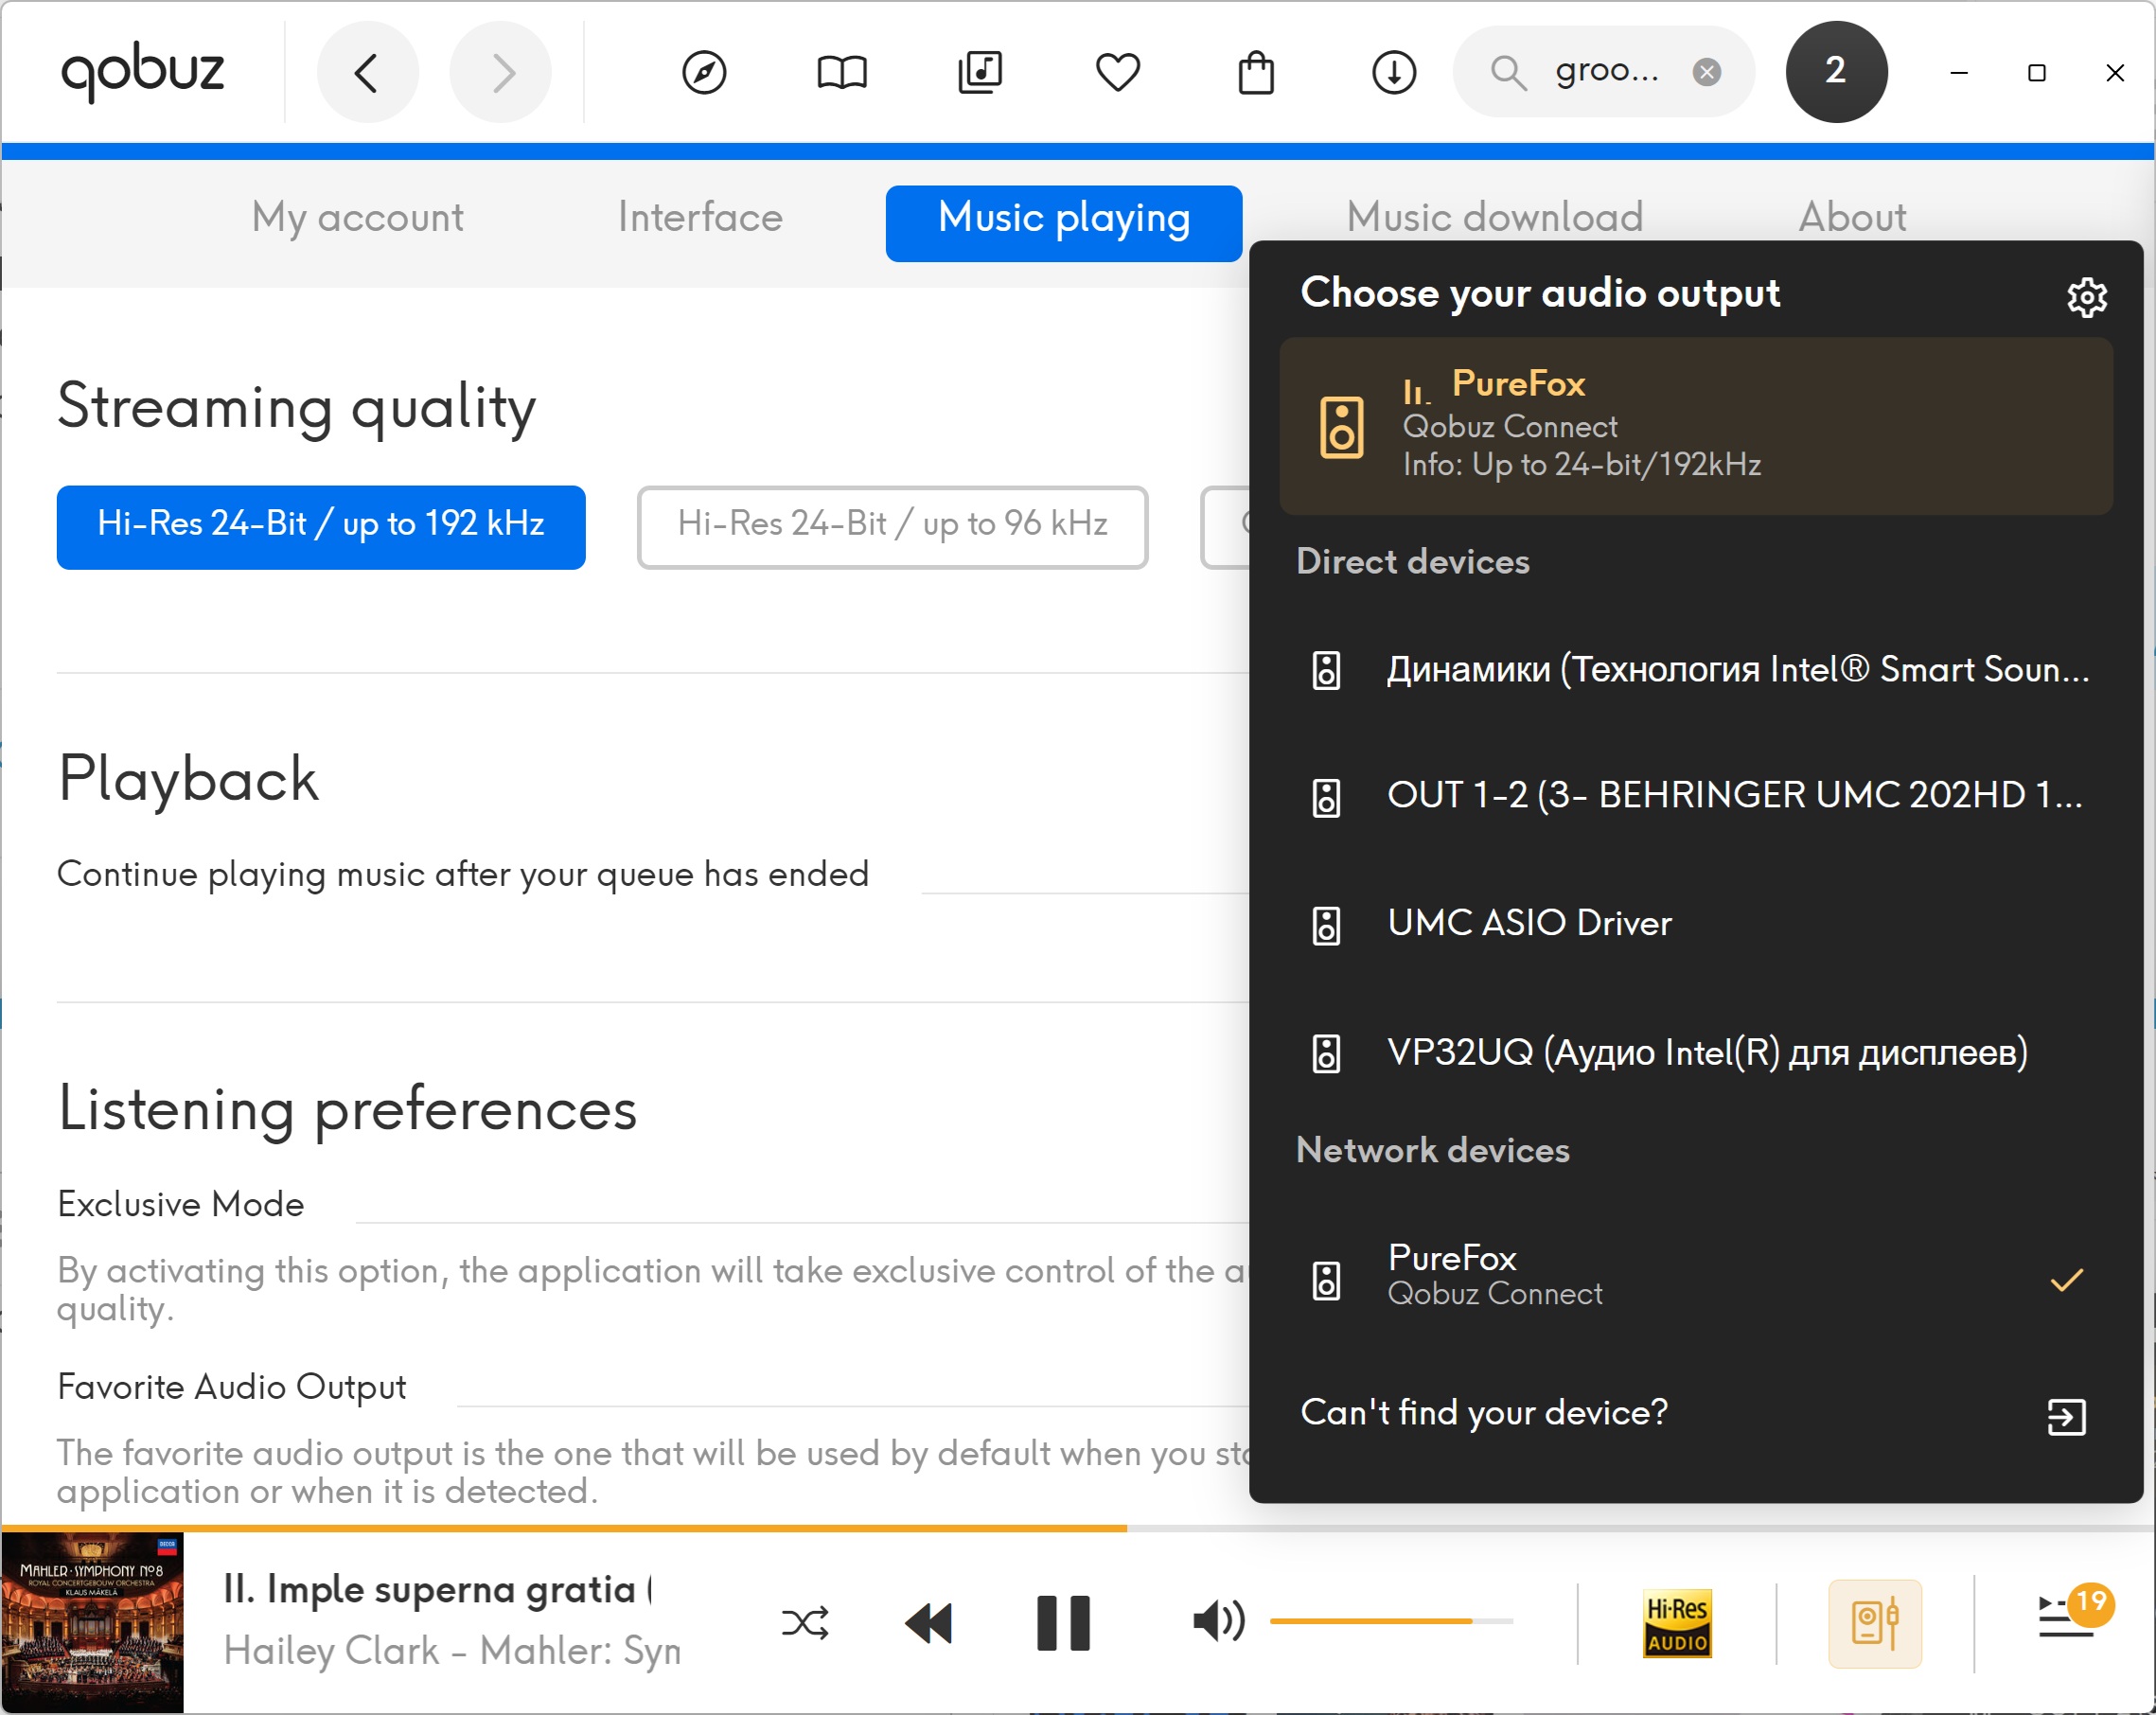Open the Purchases shopping bag icon
Viewport: 2156px width, 1715px height.
[1255, 72]
